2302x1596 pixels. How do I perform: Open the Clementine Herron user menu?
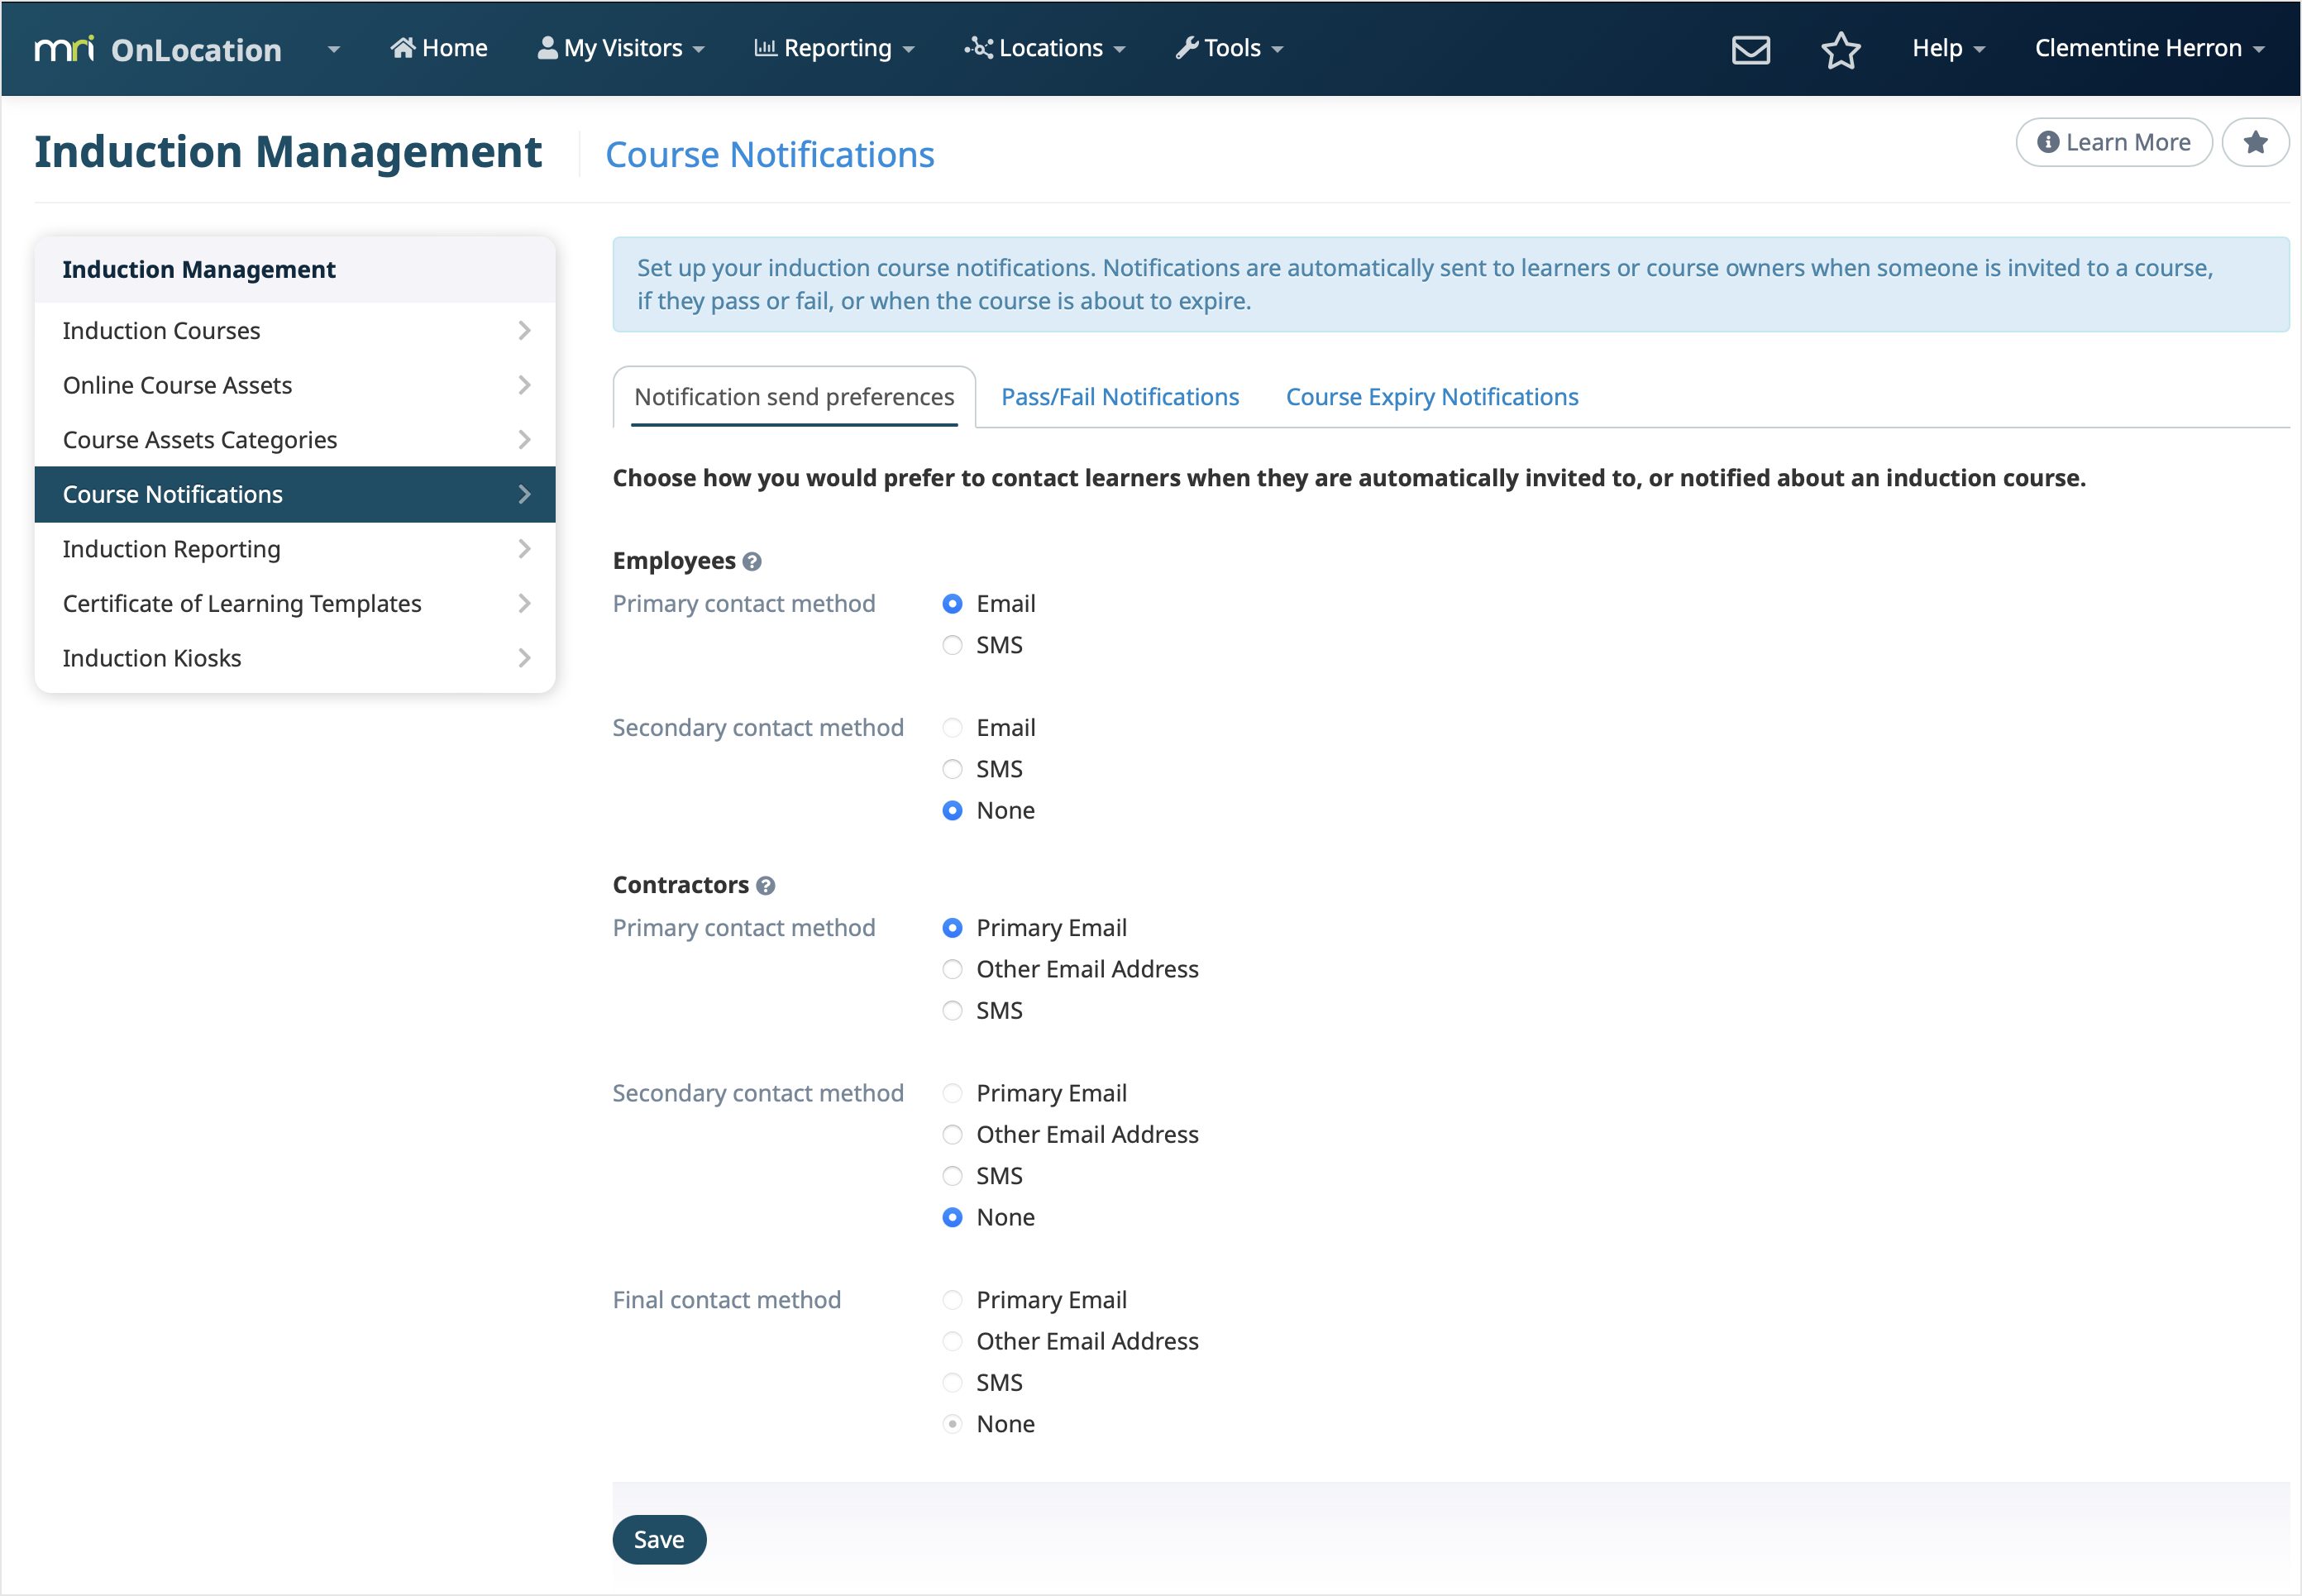[2148, 48]
